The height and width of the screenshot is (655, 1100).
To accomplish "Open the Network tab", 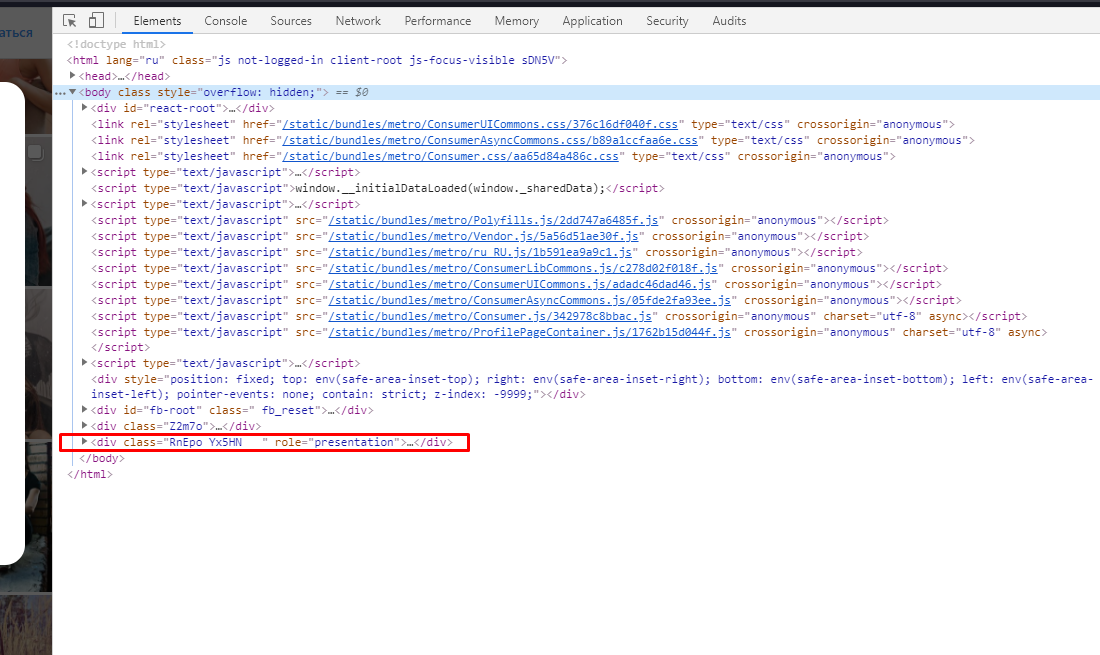I will point(358,21).
